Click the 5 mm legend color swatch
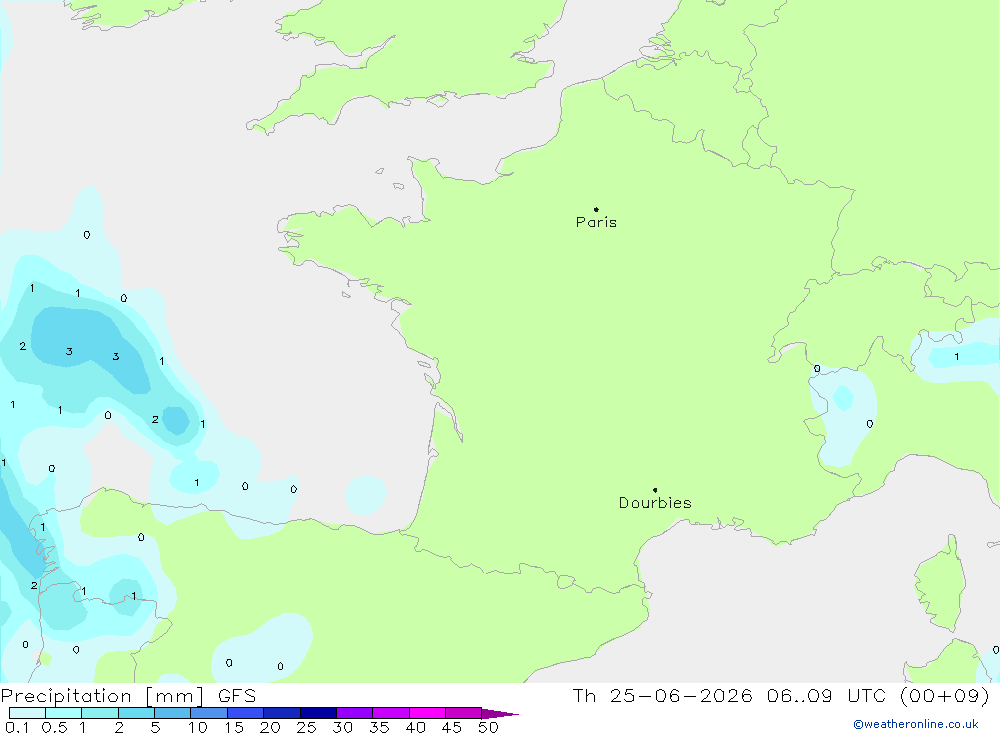The image size is (1000, 733). [x=172, y=713]
